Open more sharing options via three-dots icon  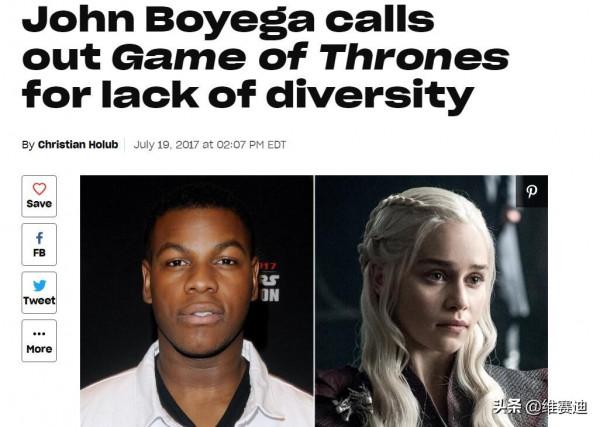[39, 334]
